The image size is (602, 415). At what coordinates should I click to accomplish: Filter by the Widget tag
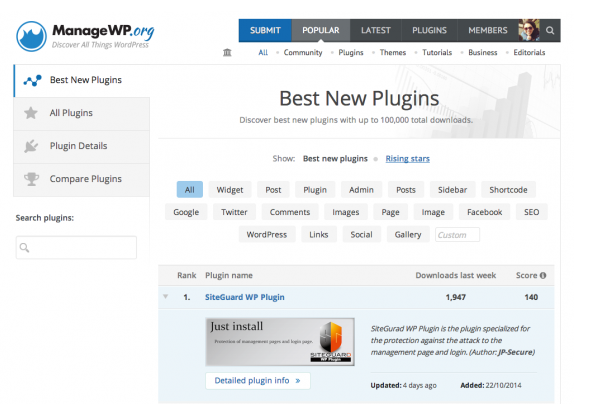coord(230,190)
